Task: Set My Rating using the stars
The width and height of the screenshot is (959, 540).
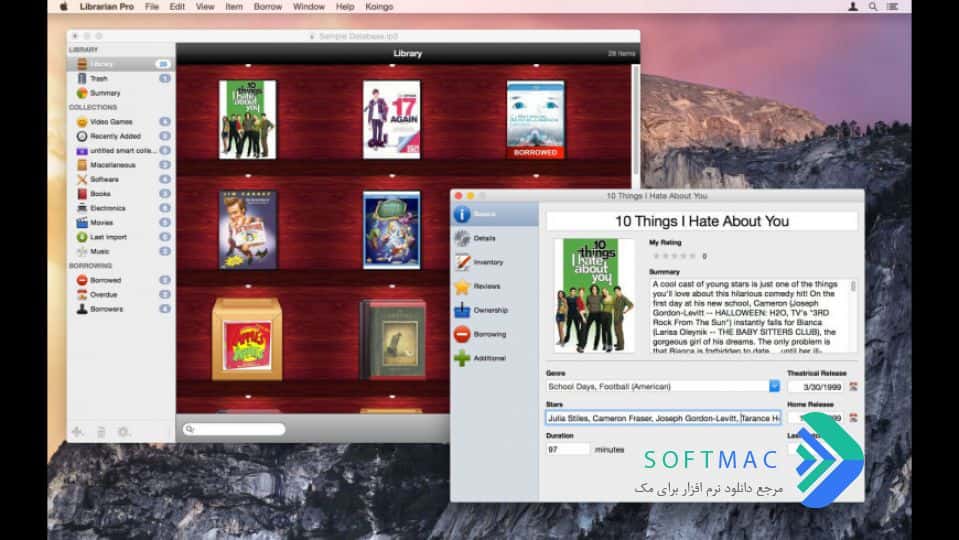Action: point(674,256)
